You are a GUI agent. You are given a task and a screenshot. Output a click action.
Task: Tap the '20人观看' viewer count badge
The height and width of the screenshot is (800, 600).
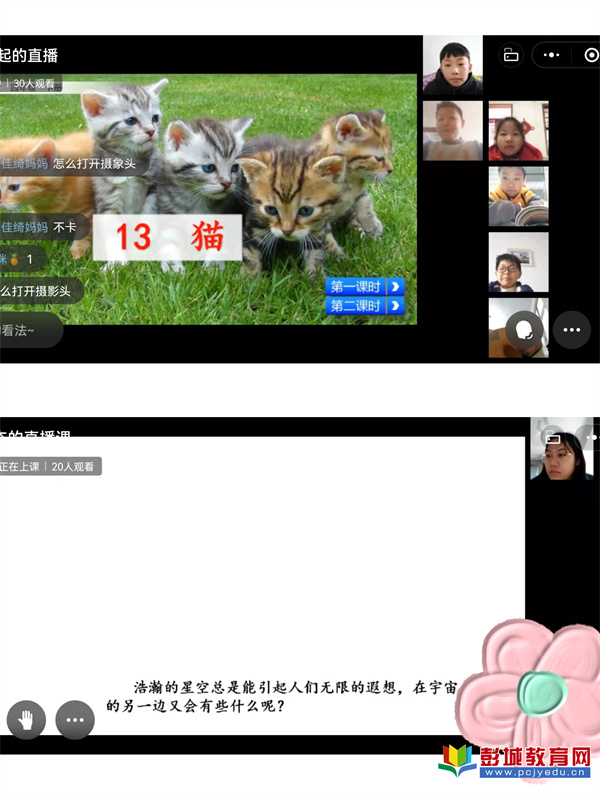[x=72, y=466]
